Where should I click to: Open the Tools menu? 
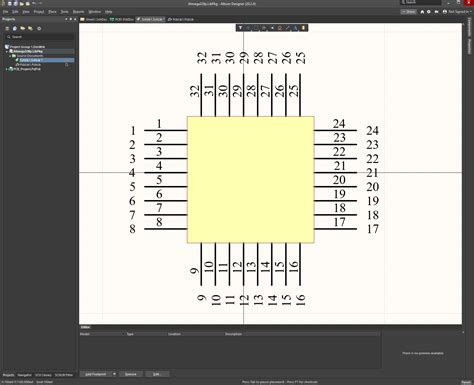[x=64, y=12]
